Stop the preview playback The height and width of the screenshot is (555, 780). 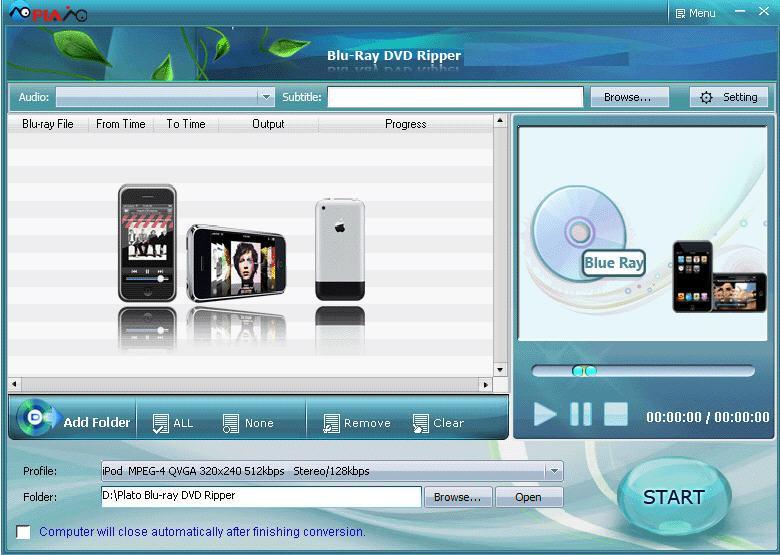[x=616, y=414]
